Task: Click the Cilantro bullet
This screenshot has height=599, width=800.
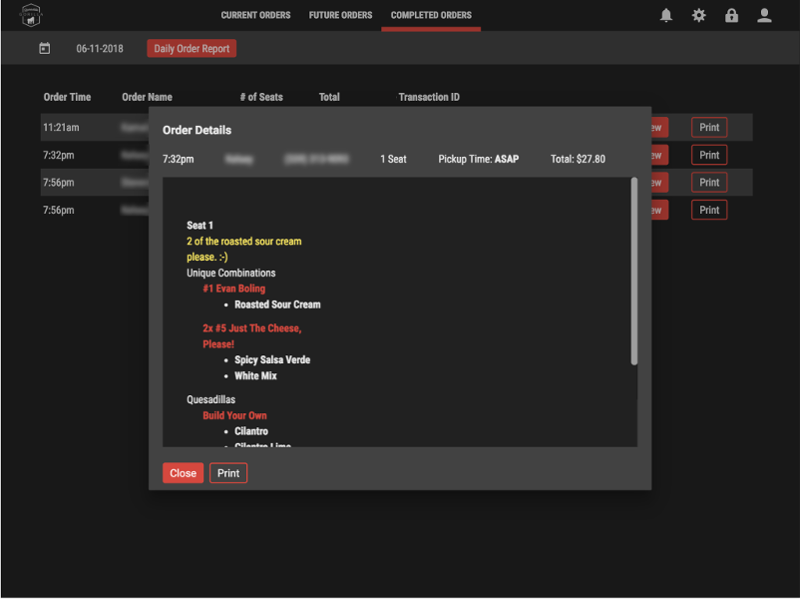Action: pyautogui.click(x=251, y=431)
